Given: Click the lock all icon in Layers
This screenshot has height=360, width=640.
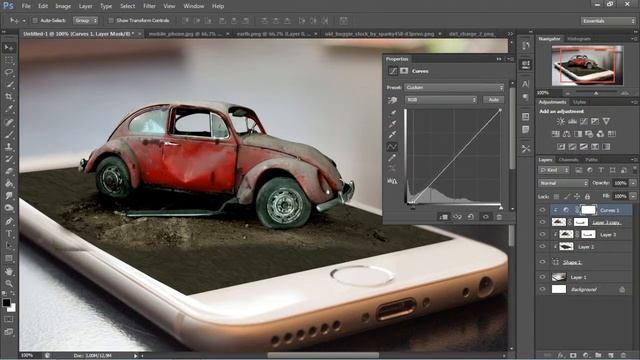Looking at the screenshot, I should [x=587, y=196].
